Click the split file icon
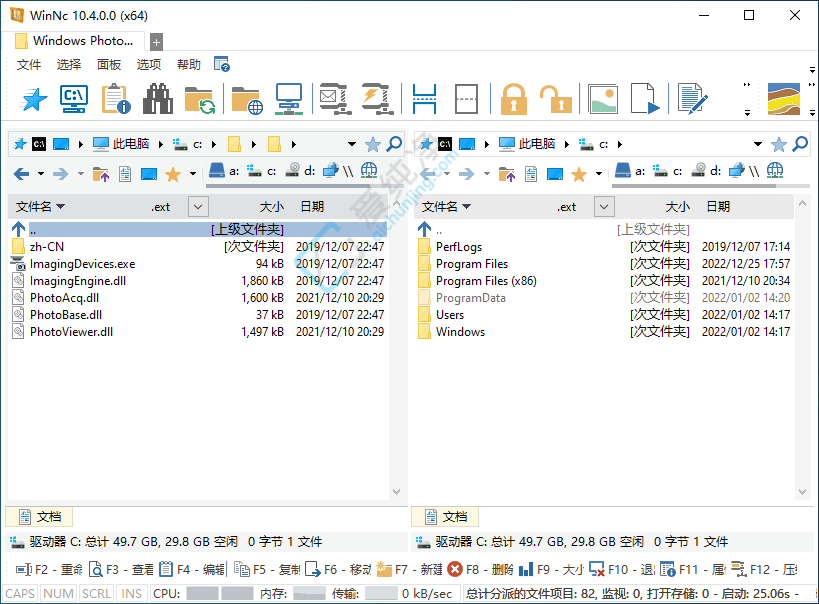819x604 pixels. coord(424,99)
